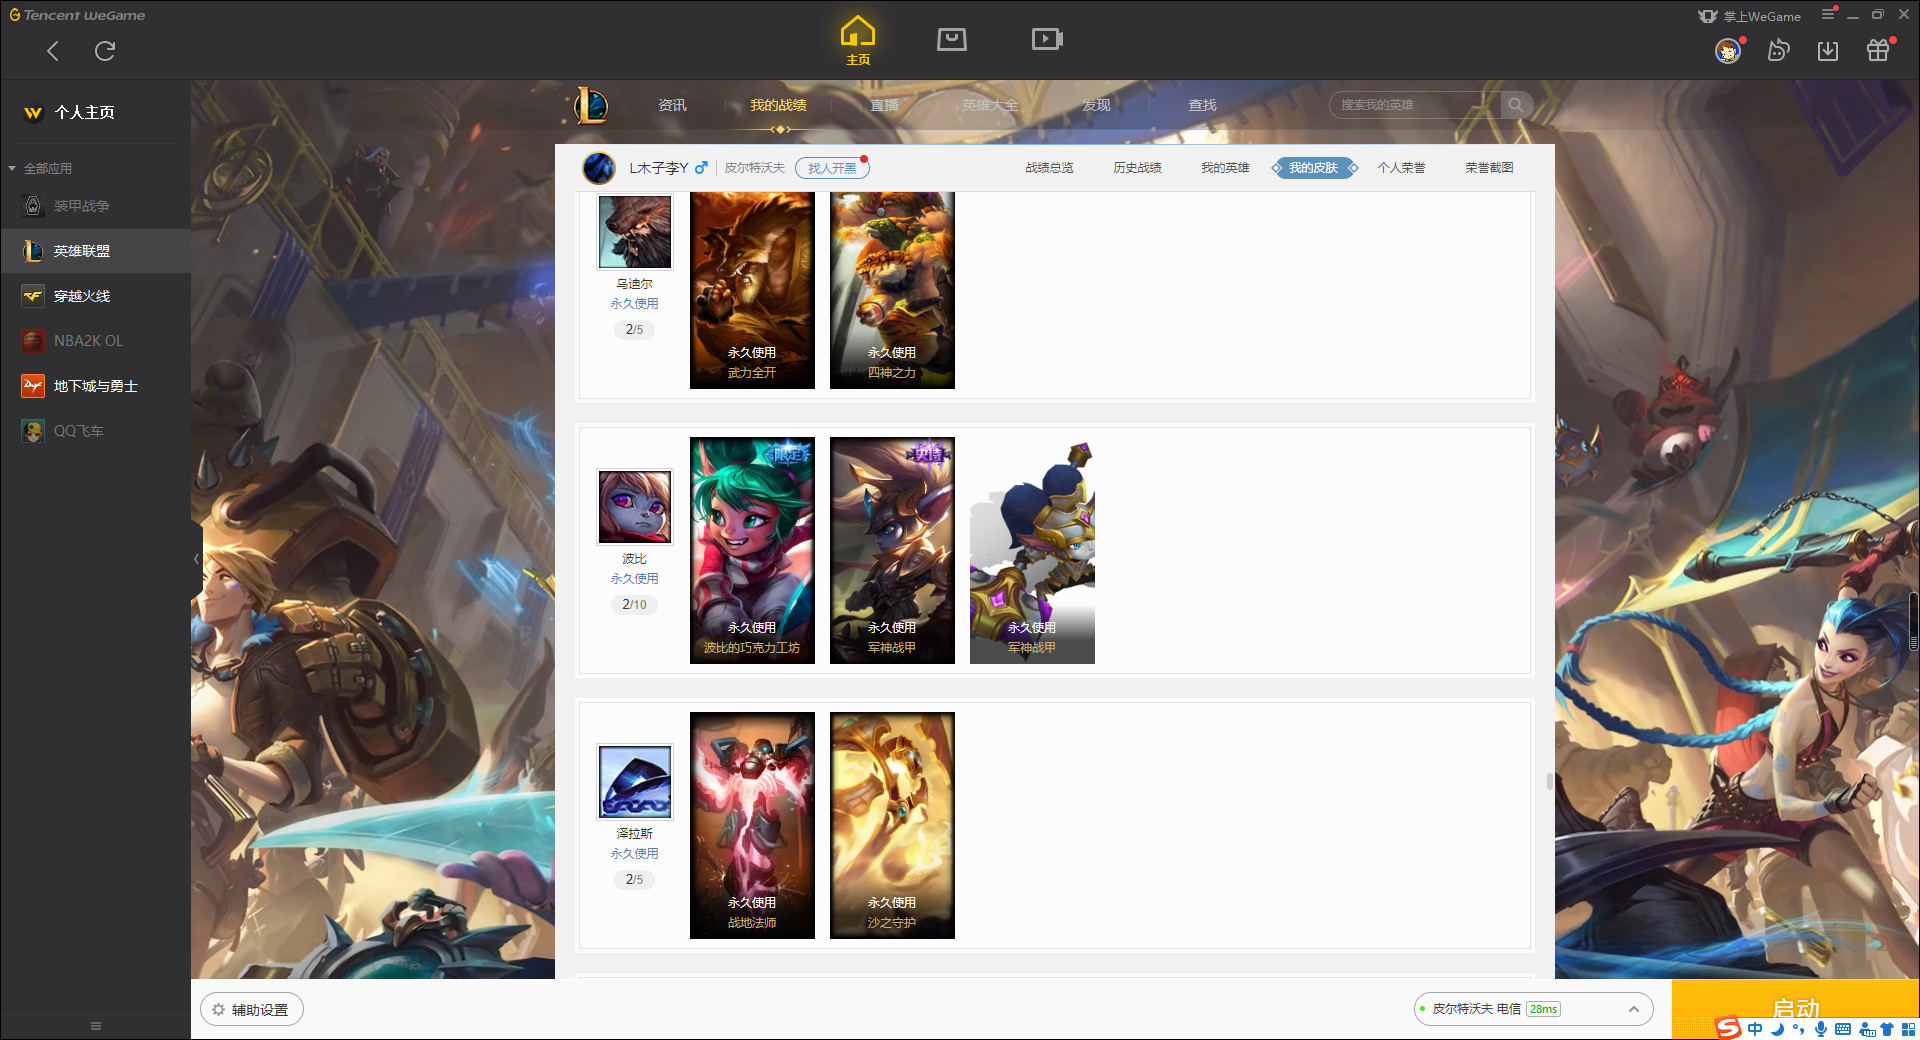Image resolution: width=1920 pixels, height=1040 pixels.
Task: Open the hamburger menu icon in title bar
Action: point(1828,14)
